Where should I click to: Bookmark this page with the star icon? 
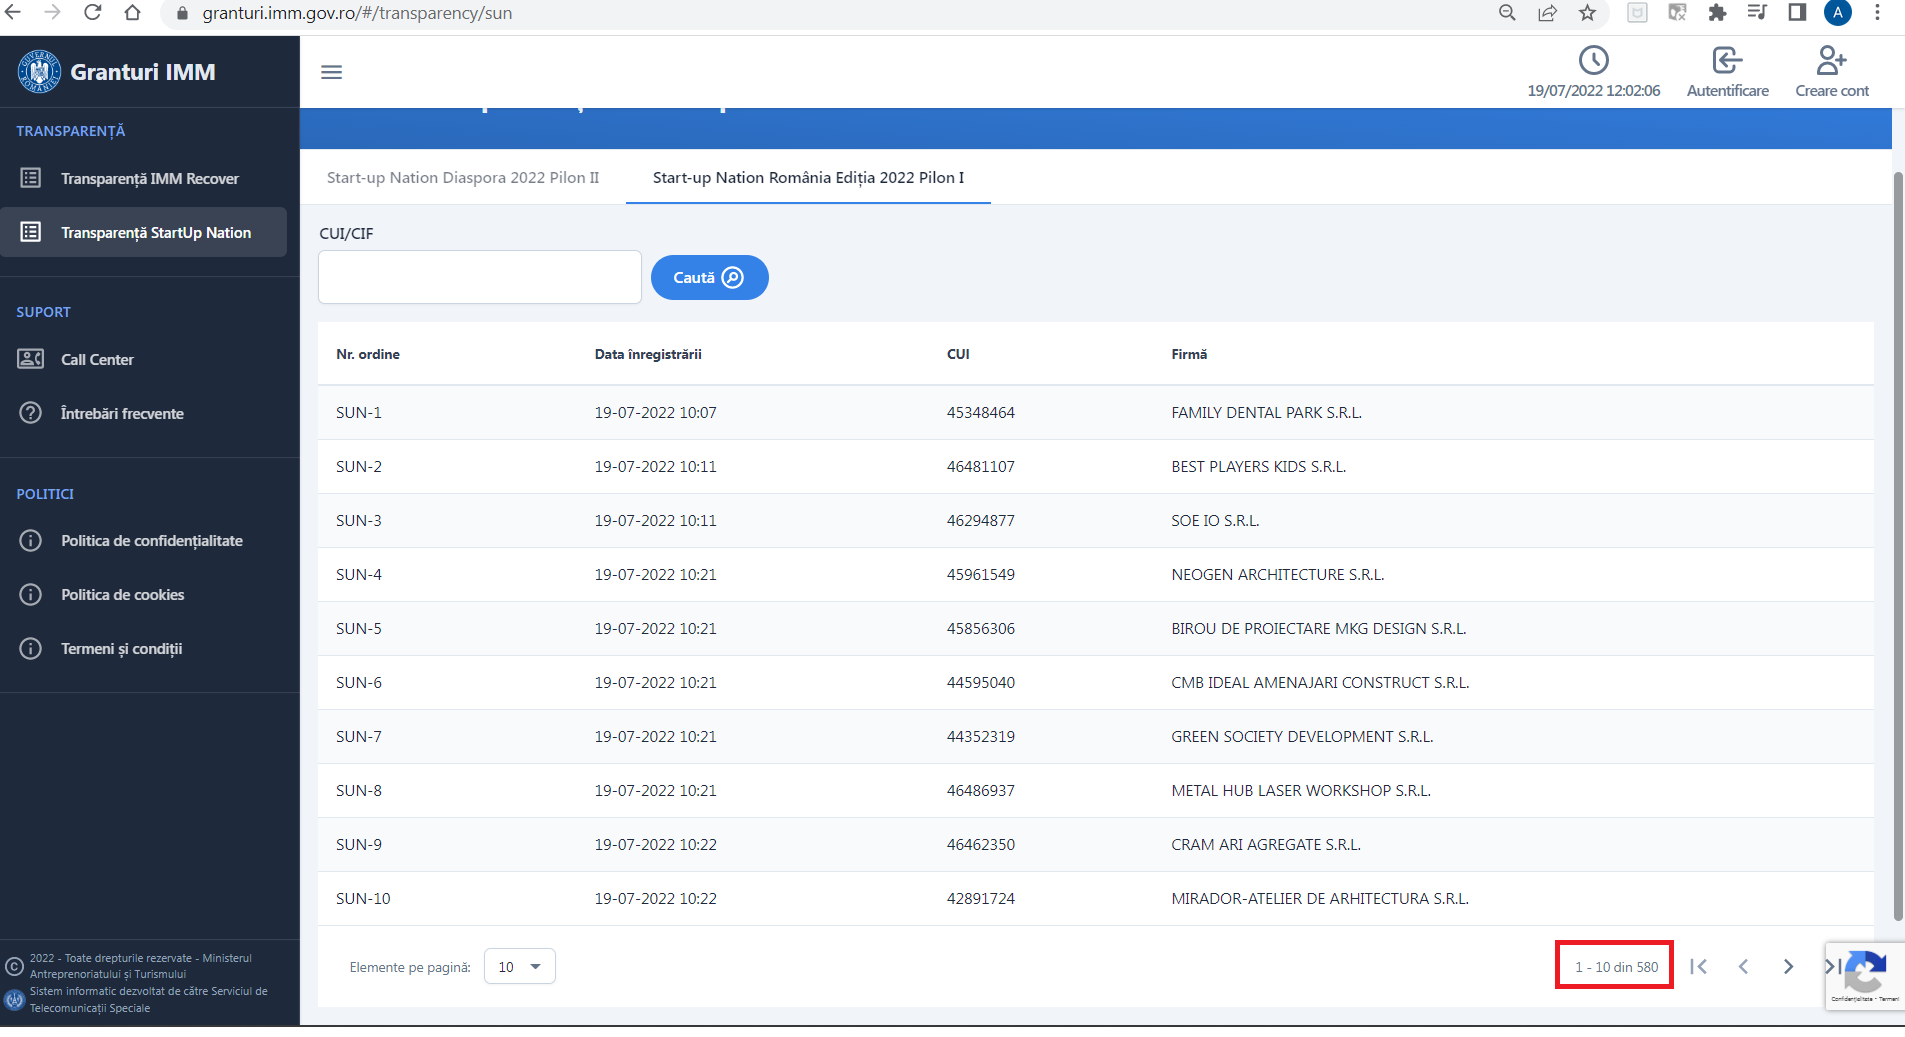click(1587, 13)
